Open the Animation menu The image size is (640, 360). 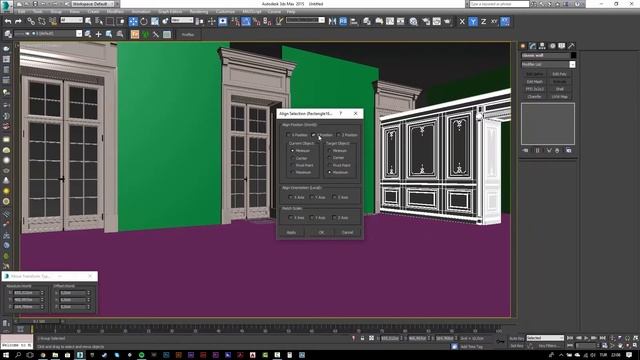point(140,12)
